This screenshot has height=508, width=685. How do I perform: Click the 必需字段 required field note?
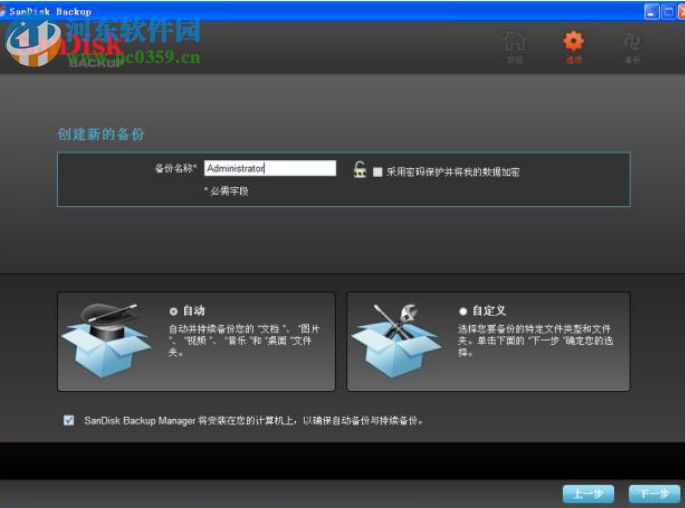click(227, 191)
